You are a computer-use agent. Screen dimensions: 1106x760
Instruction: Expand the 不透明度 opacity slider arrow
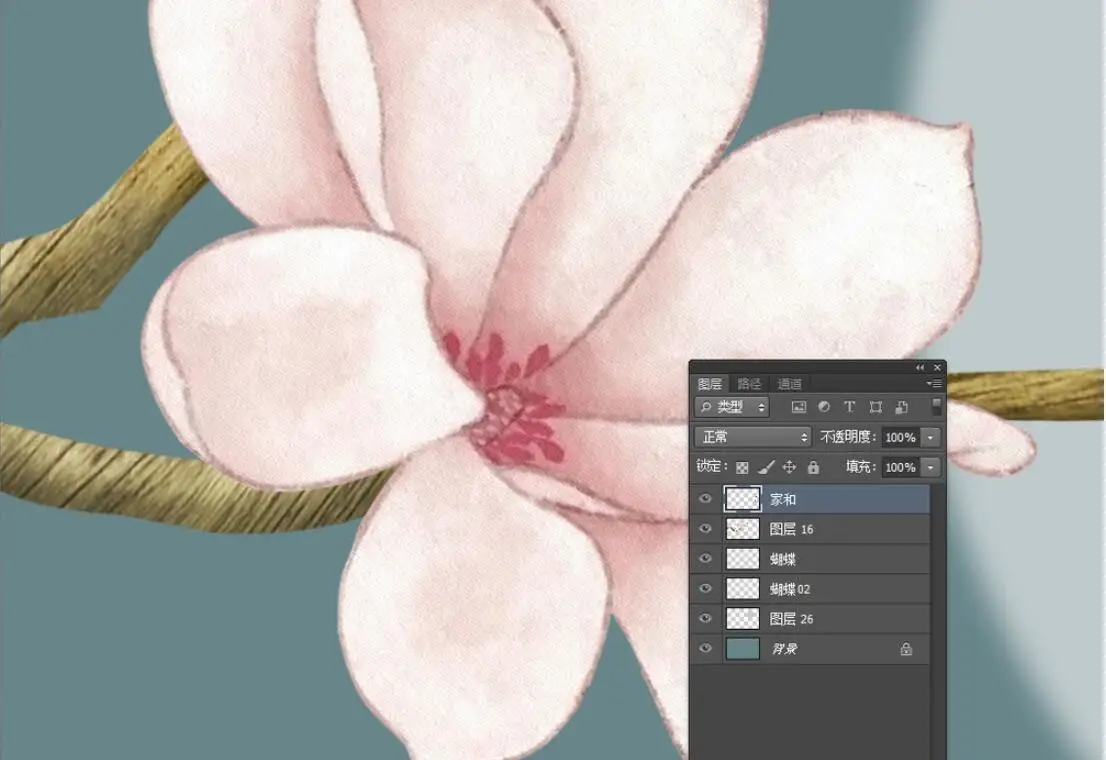930,438
